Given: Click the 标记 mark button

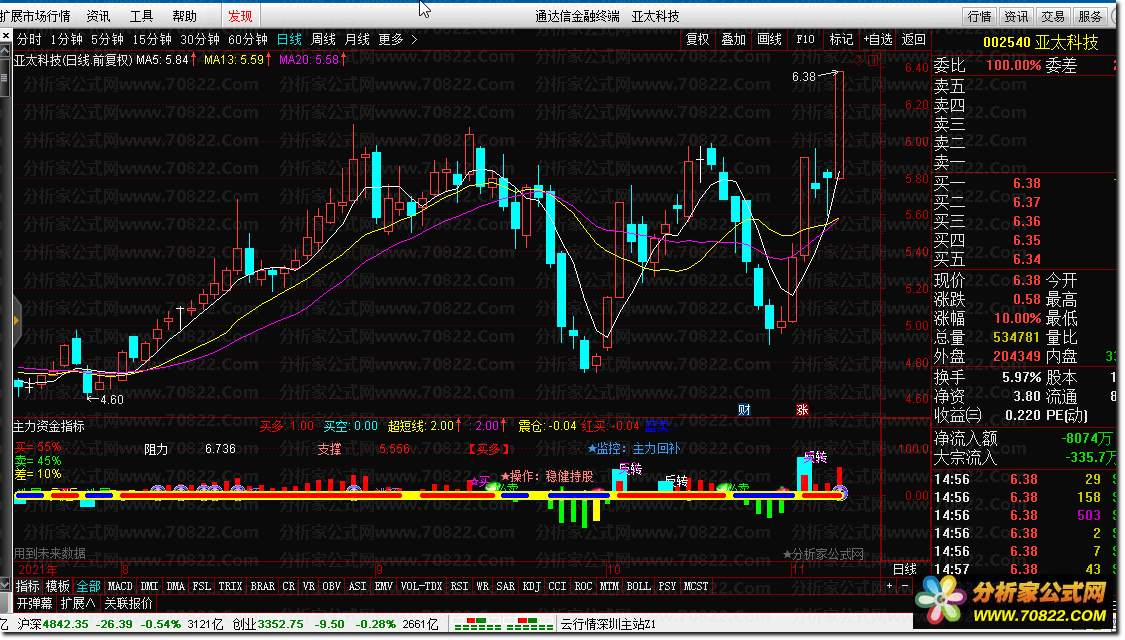Looking at the screenshot, I should (x=841, y=39).
